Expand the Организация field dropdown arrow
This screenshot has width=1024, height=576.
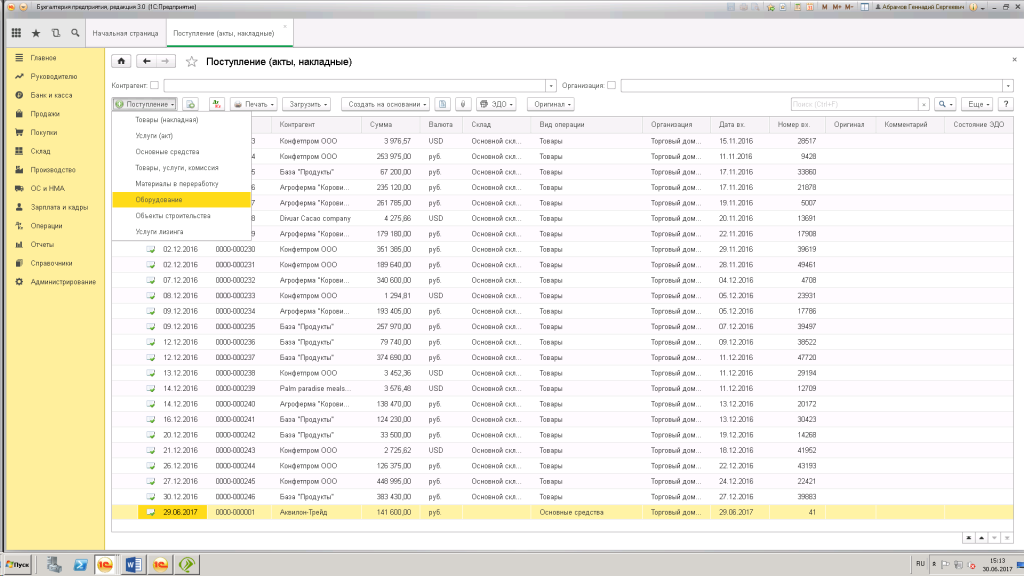tap(1008, 86)
